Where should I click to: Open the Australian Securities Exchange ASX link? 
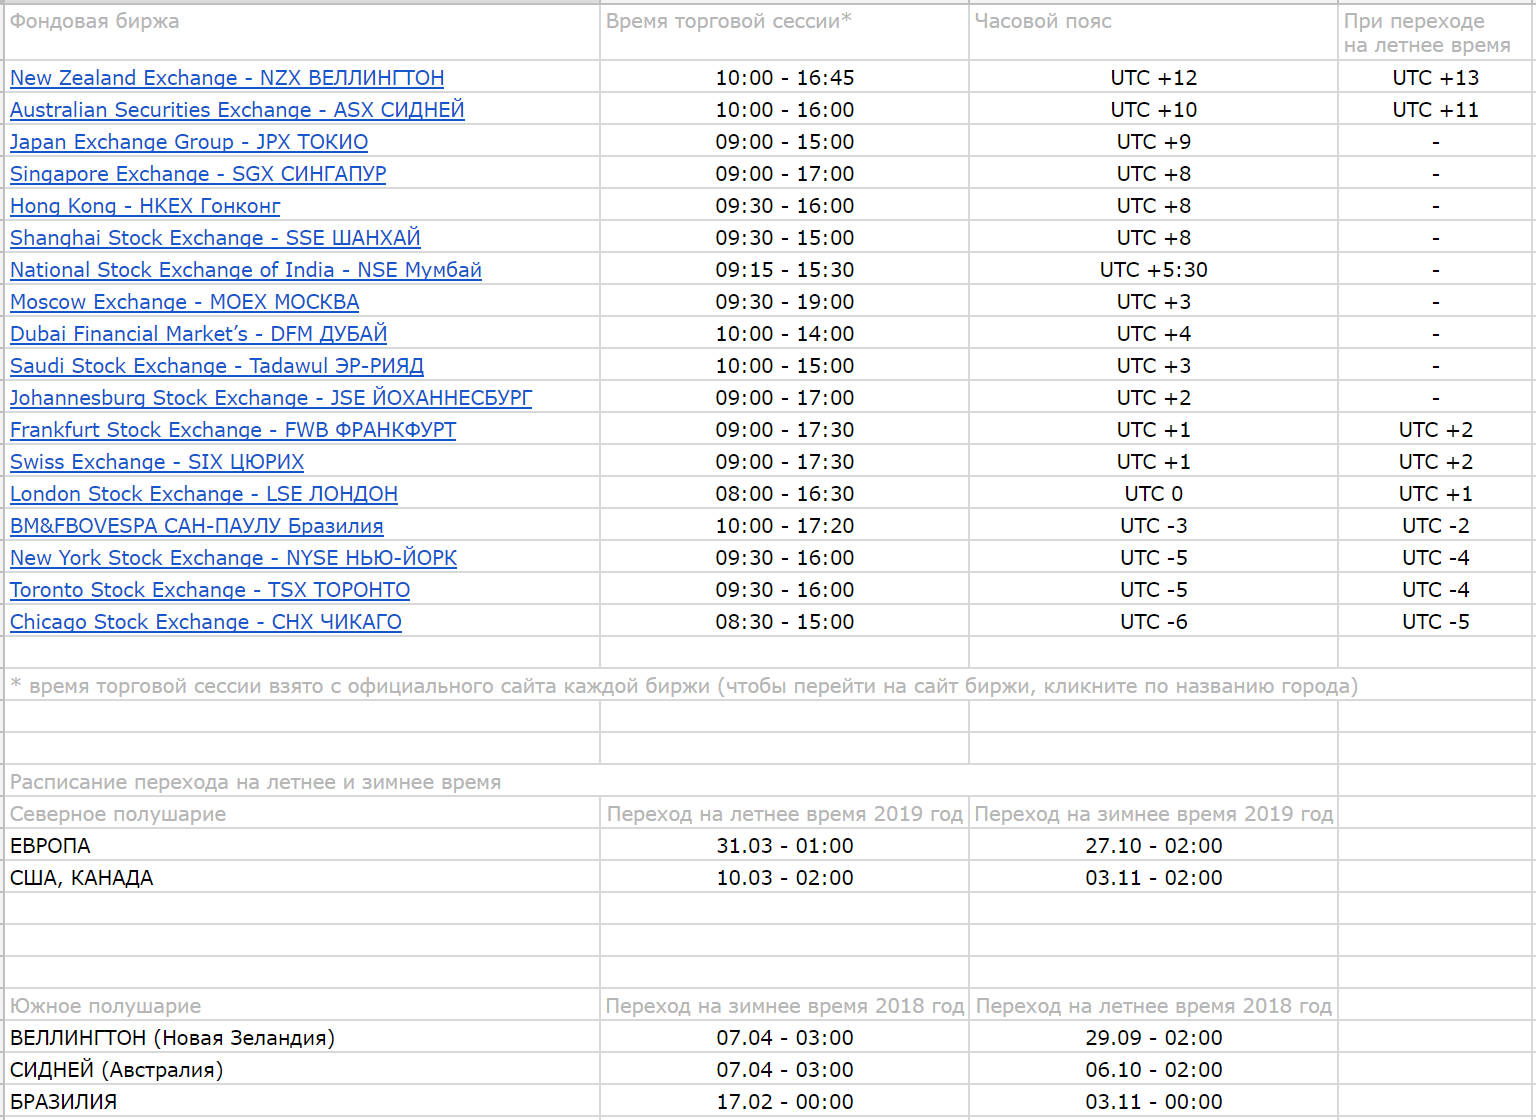237,110
